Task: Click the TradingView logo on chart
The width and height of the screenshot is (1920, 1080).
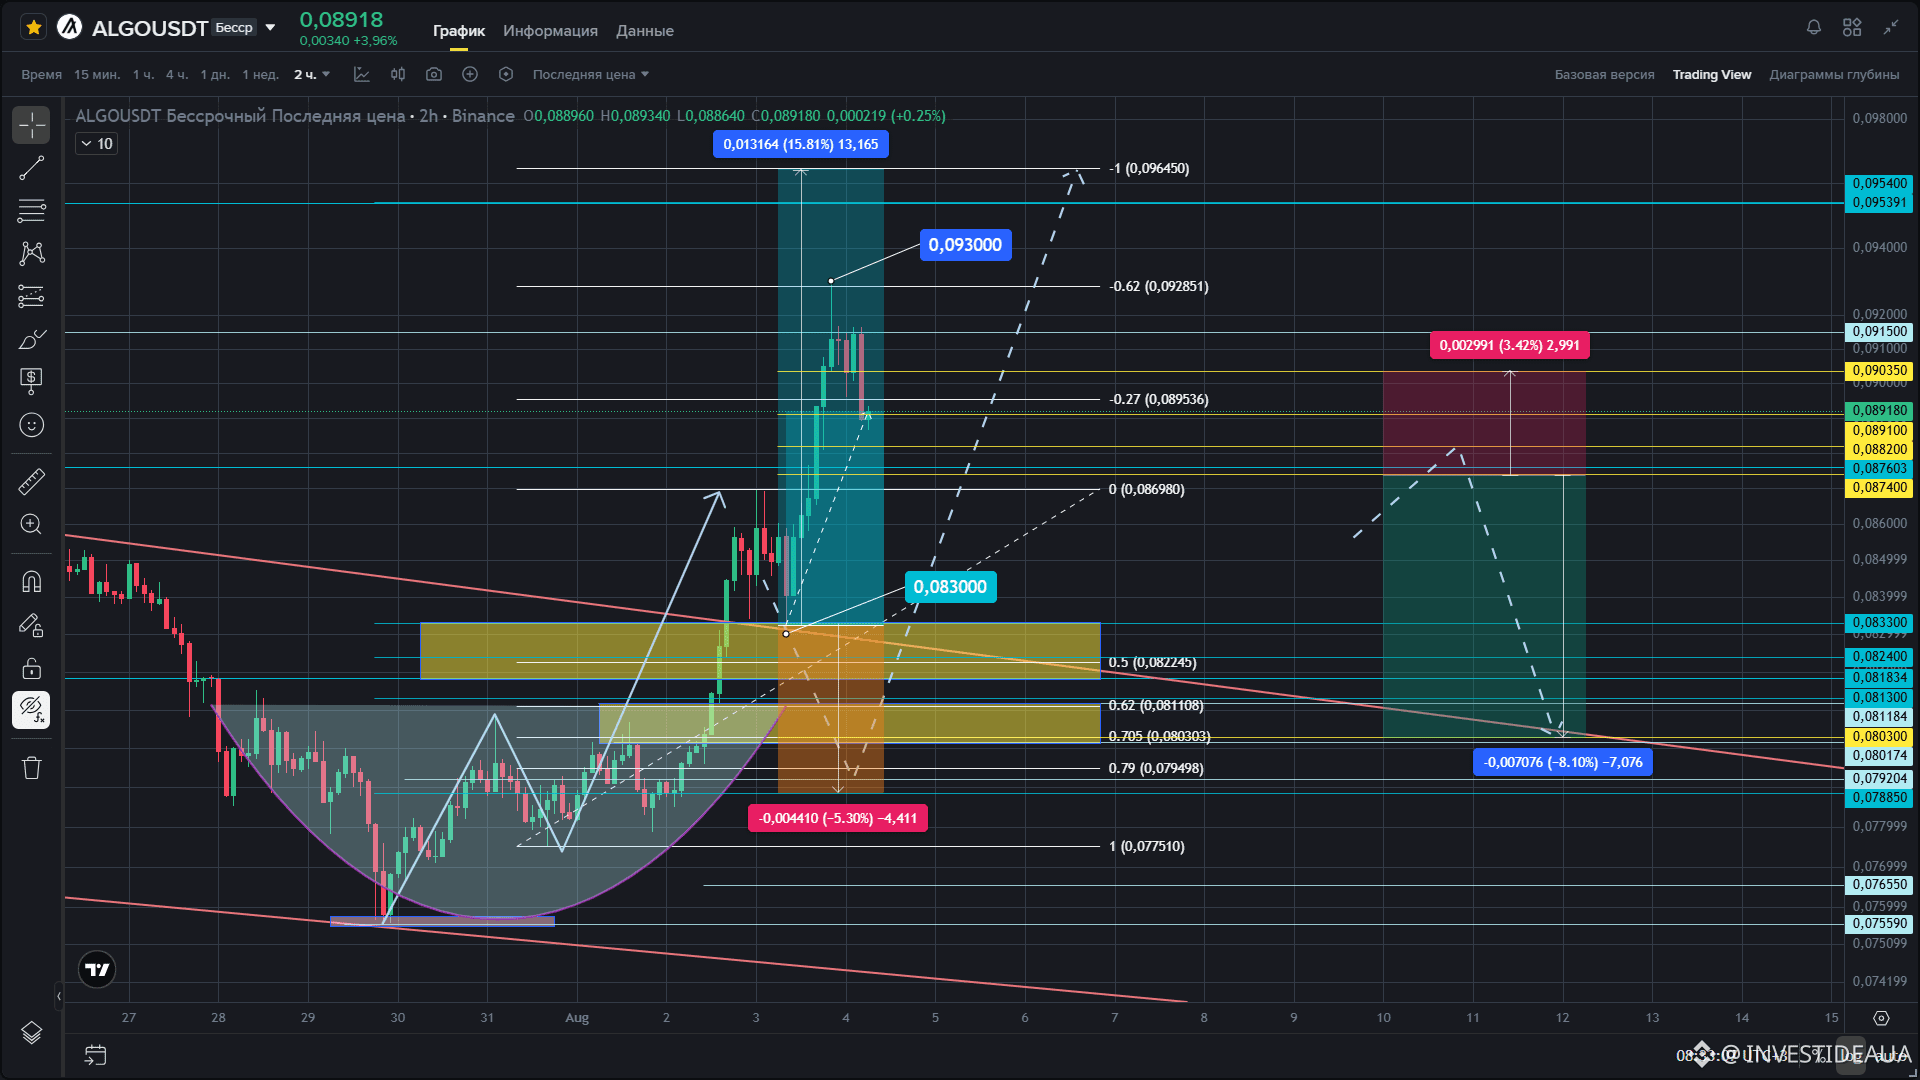Action: coord(97,969)
